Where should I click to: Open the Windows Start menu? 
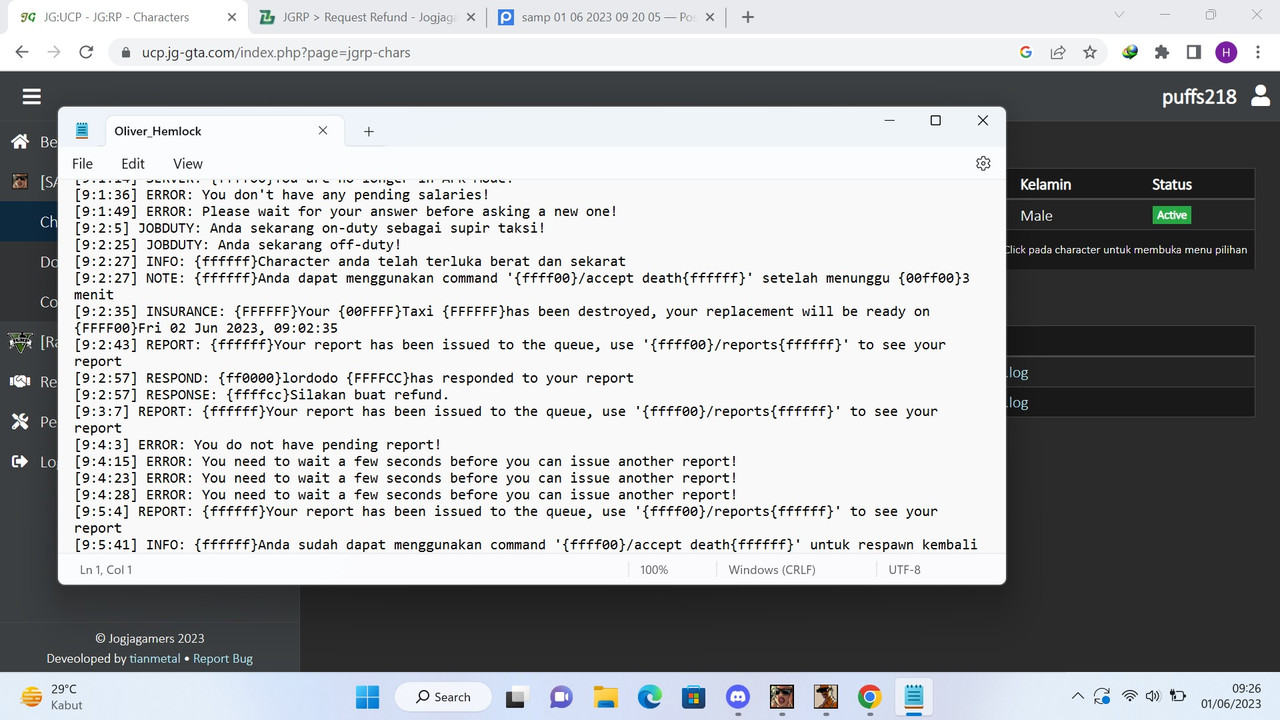[x=367, y=696]
